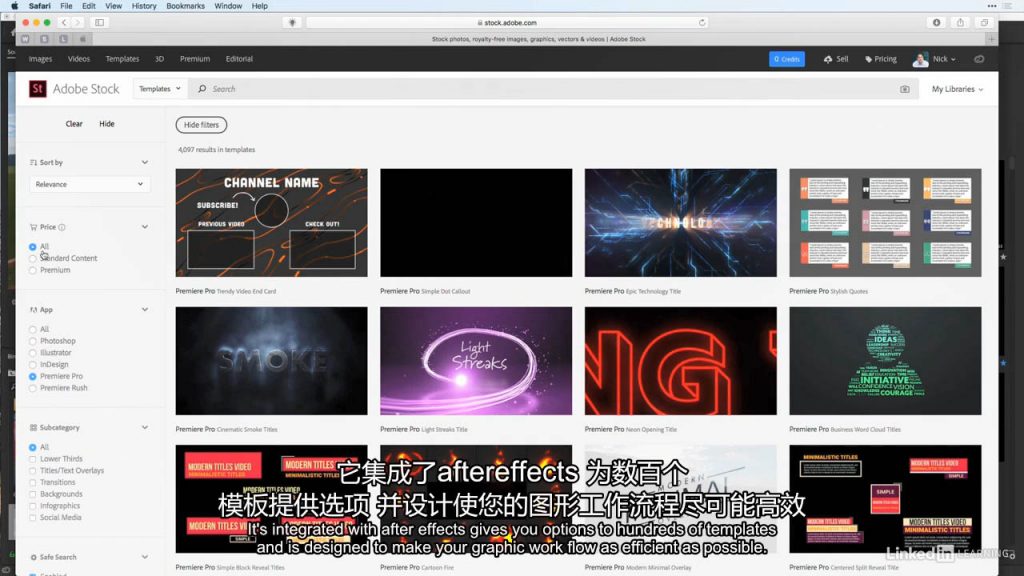1024x576 pixels.
Task: Choose InDesign in App filter
Action: (33, 364)
